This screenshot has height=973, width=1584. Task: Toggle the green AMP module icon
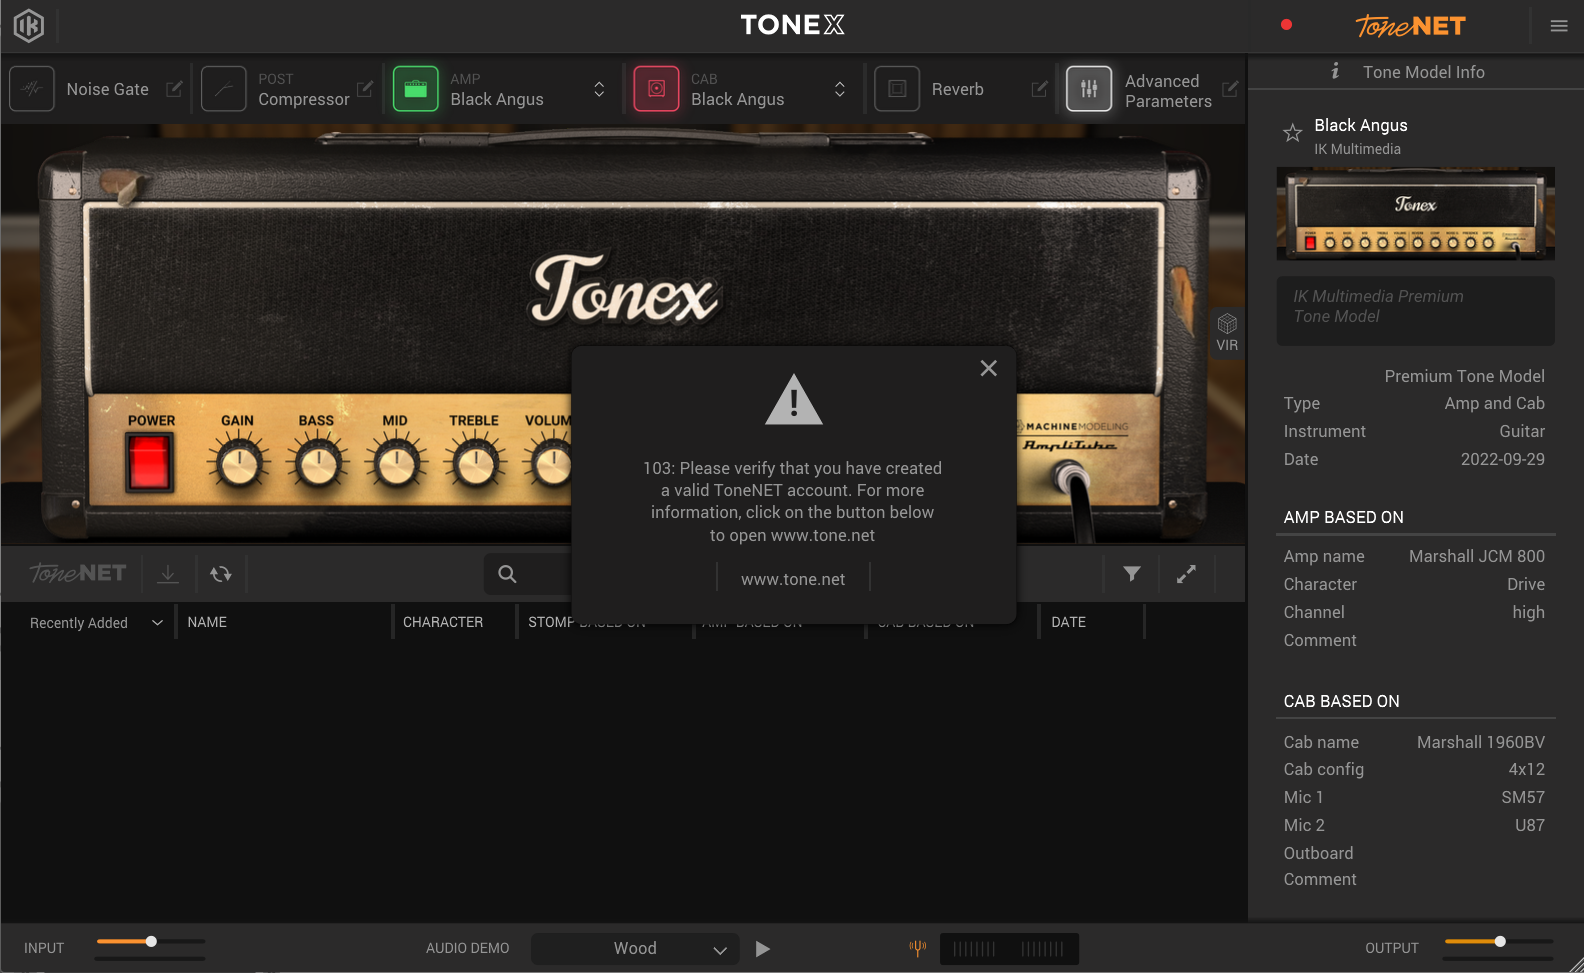(x=415, y=89)
